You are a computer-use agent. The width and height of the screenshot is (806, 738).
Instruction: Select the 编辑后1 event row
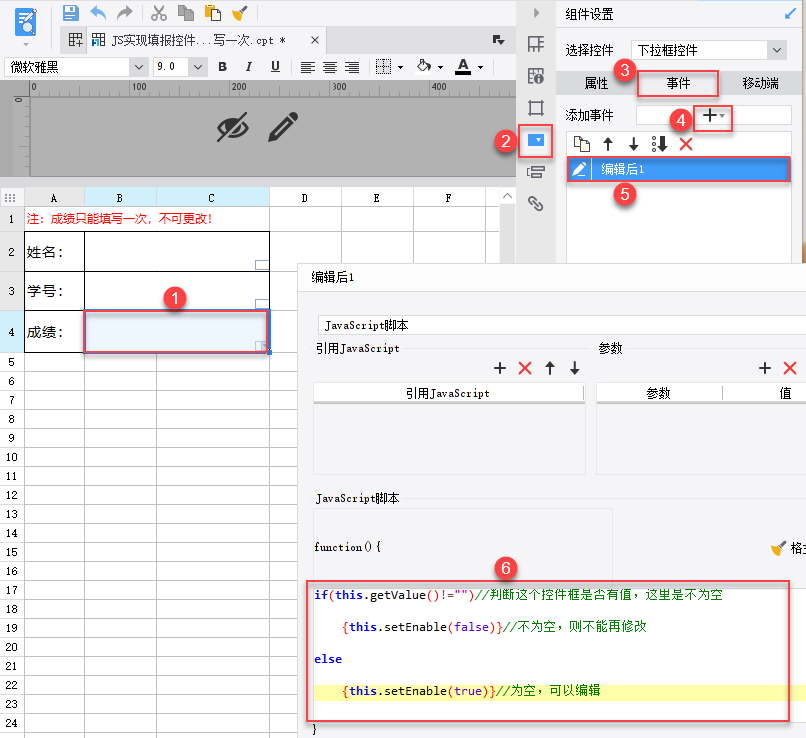[679, 169]
